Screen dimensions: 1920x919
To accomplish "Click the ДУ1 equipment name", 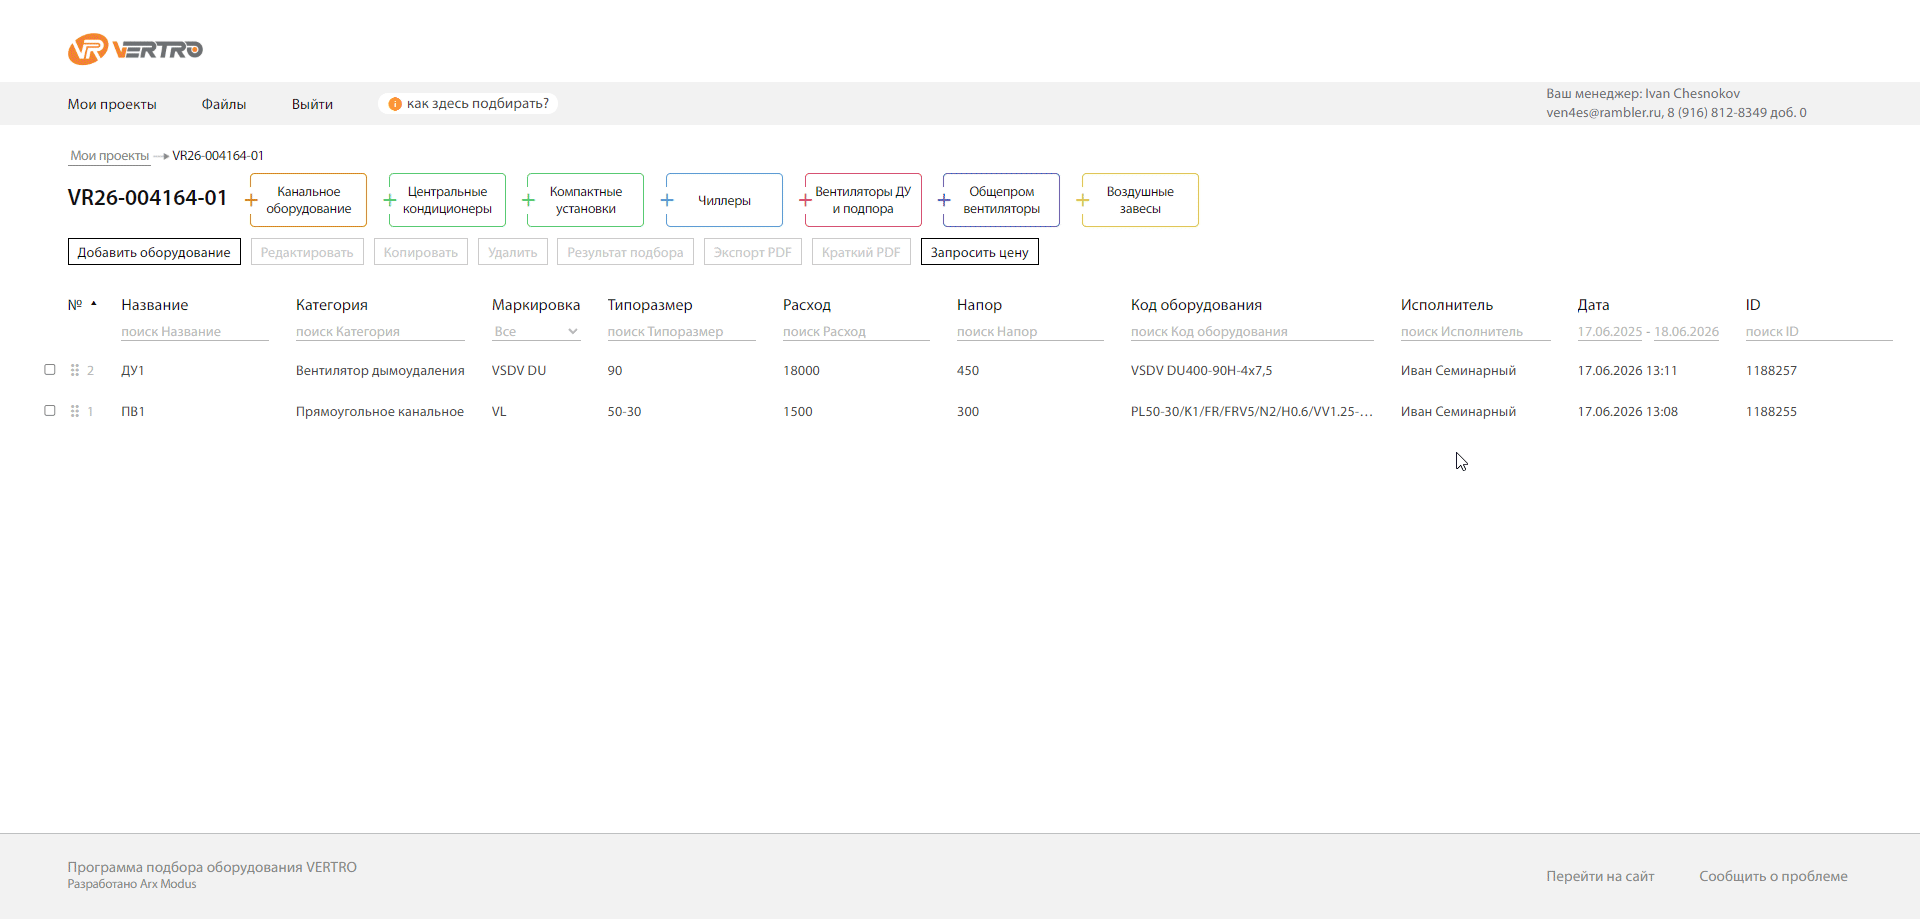I will (133, 371).
